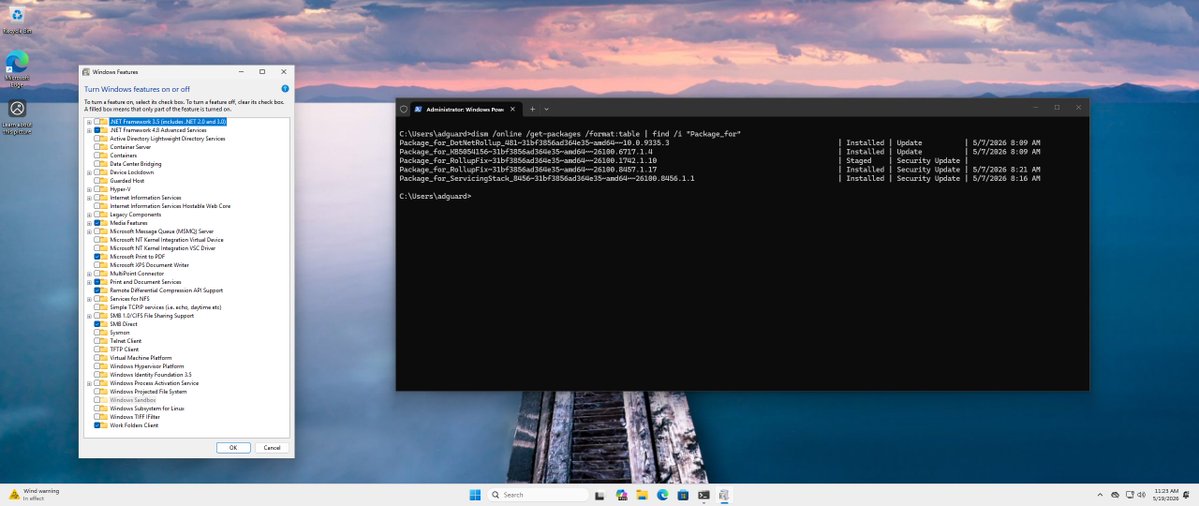
Task: Enable Windows Subsystem for Linux checkbox
Action: tap(96, 408)
